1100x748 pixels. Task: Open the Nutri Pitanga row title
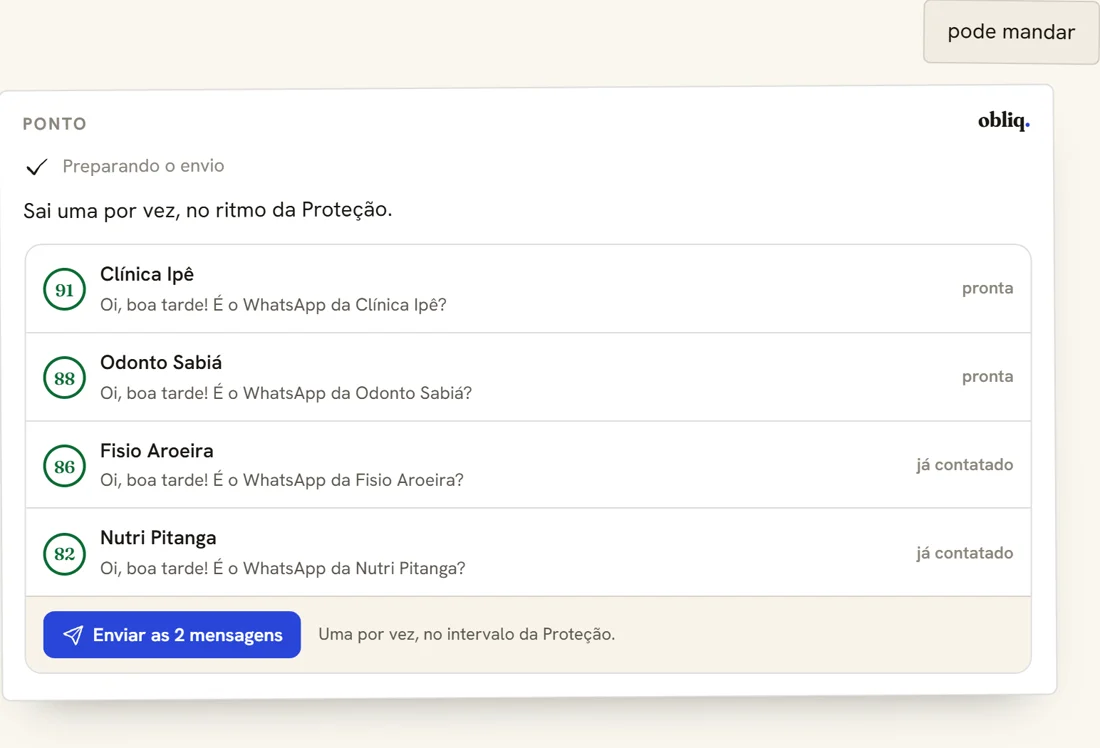point(158,538)
